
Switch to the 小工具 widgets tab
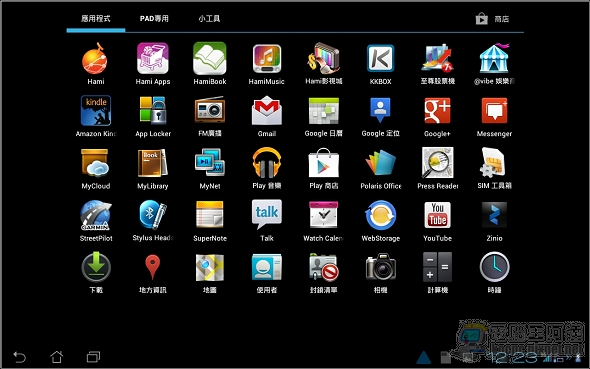209,19
